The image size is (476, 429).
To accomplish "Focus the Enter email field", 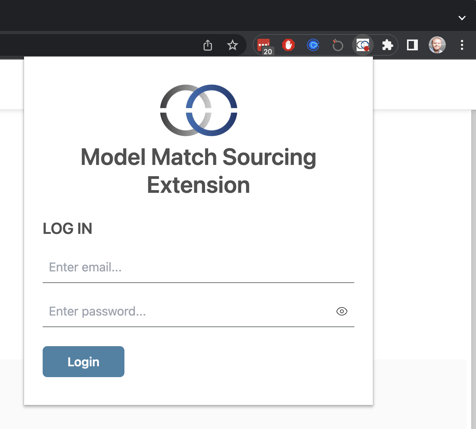I will point(198,268).
